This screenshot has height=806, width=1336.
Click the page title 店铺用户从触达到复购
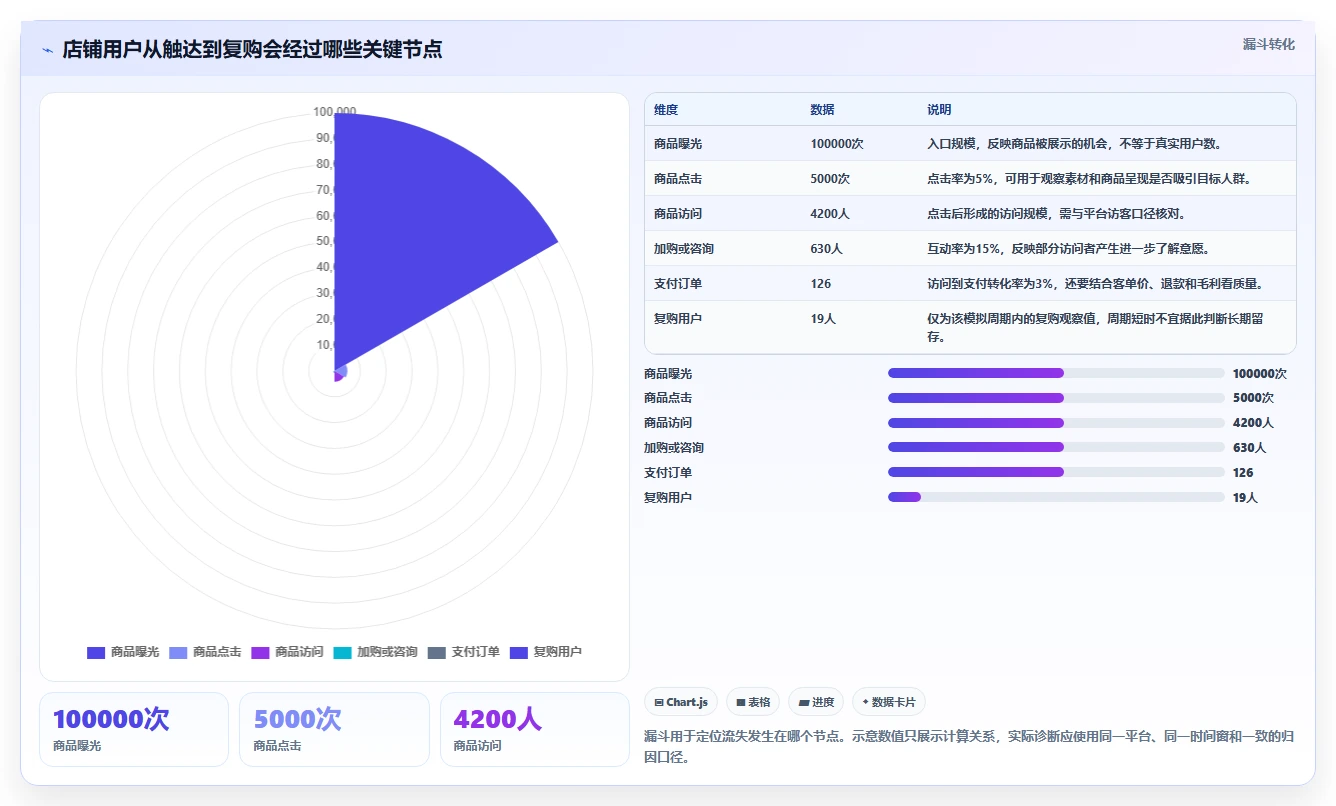coord(252,50)
